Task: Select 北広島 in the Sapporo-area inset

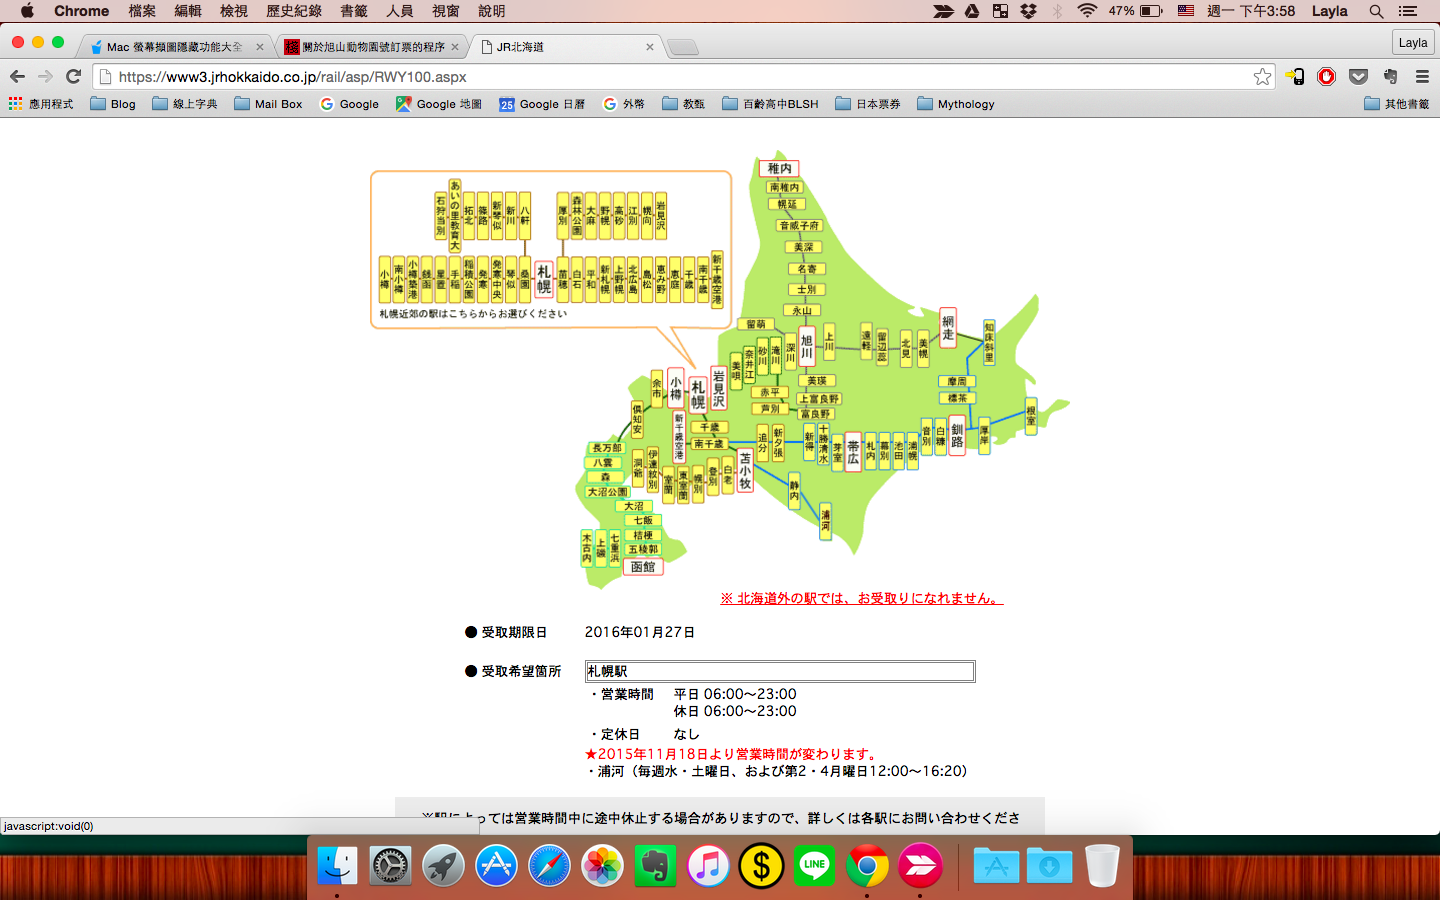Action: click(x=633, y=280)
